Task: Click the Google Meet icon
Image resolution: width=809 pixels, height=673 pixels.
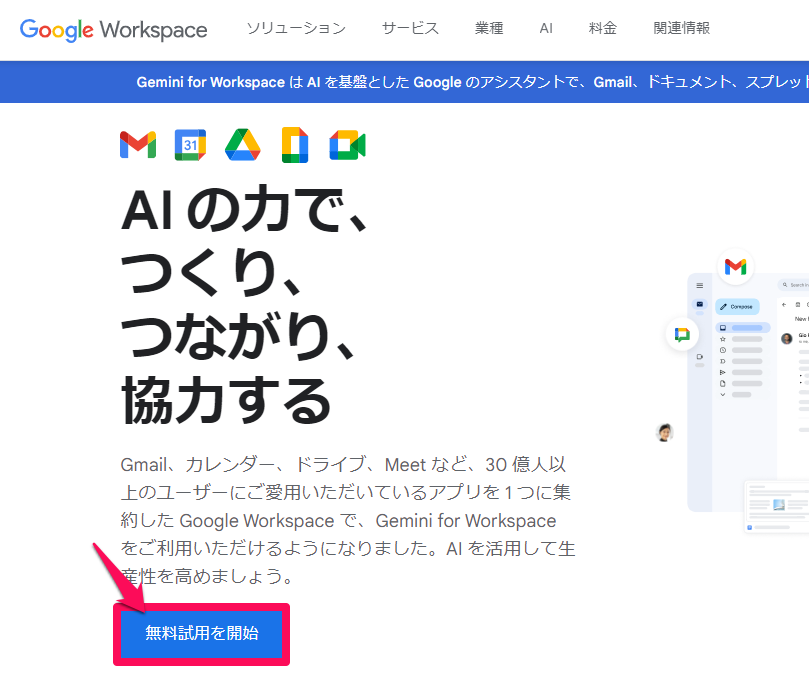Action: point(348,145)
